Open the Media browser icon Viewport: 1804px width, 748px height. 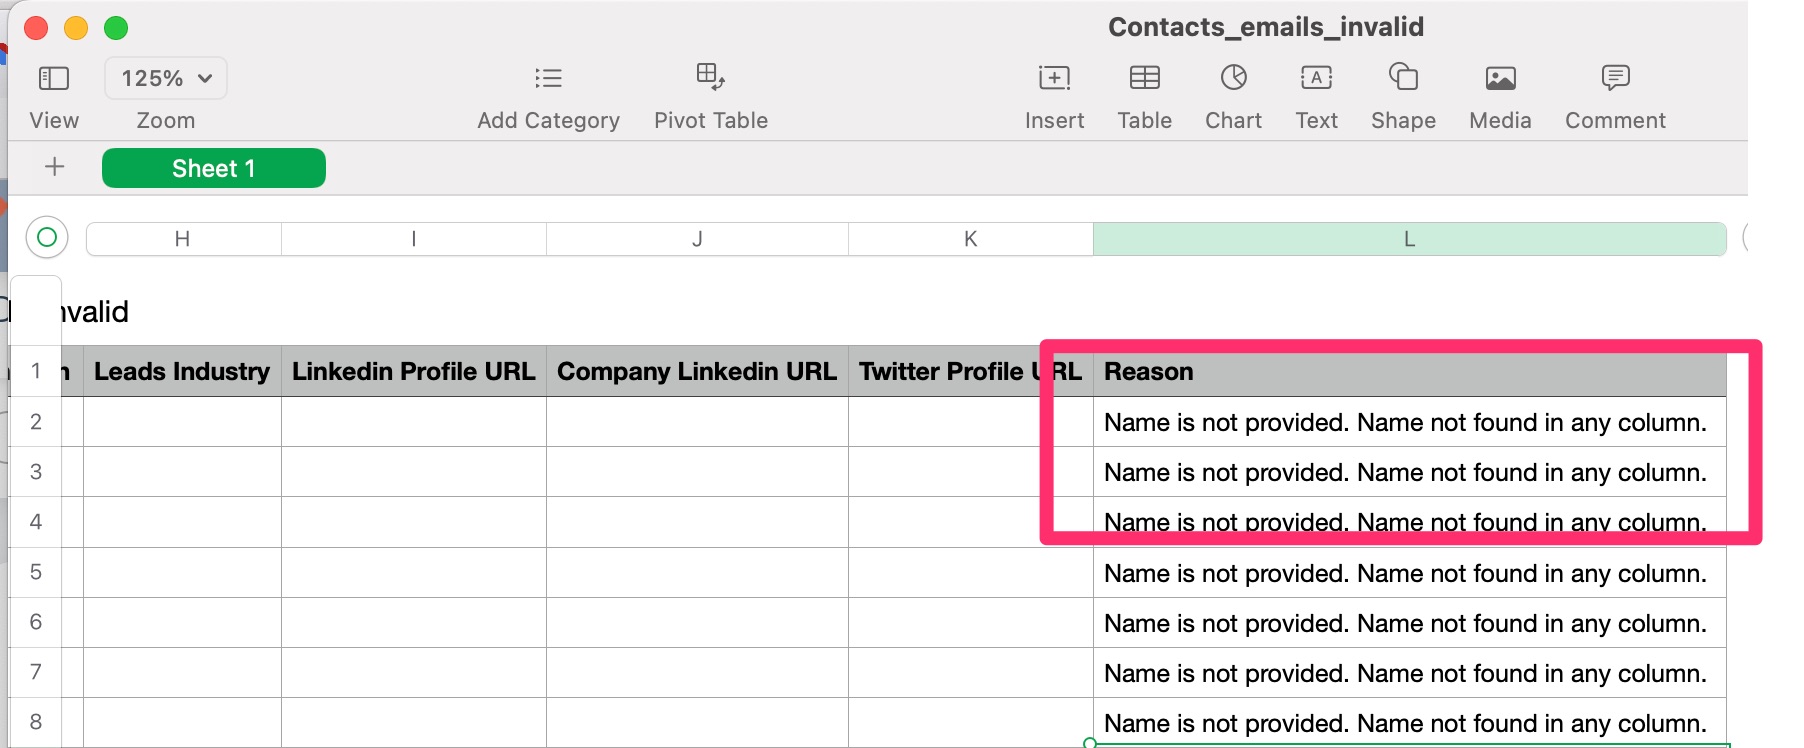[x=1500, y=78]
